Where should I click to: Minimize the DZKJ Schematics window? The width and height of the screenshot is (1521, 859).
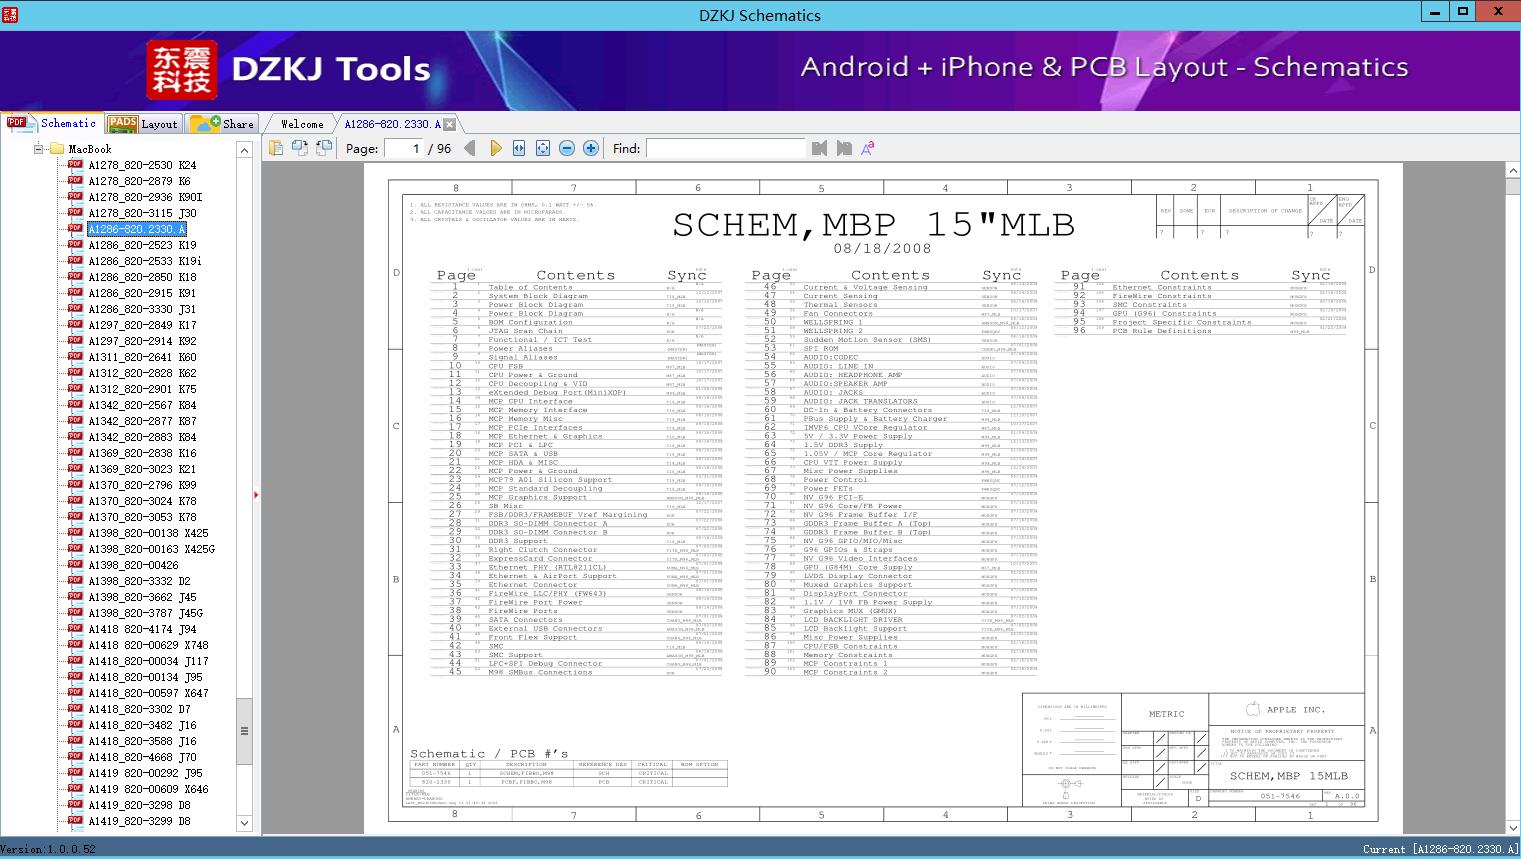[x=1435, y=12]
